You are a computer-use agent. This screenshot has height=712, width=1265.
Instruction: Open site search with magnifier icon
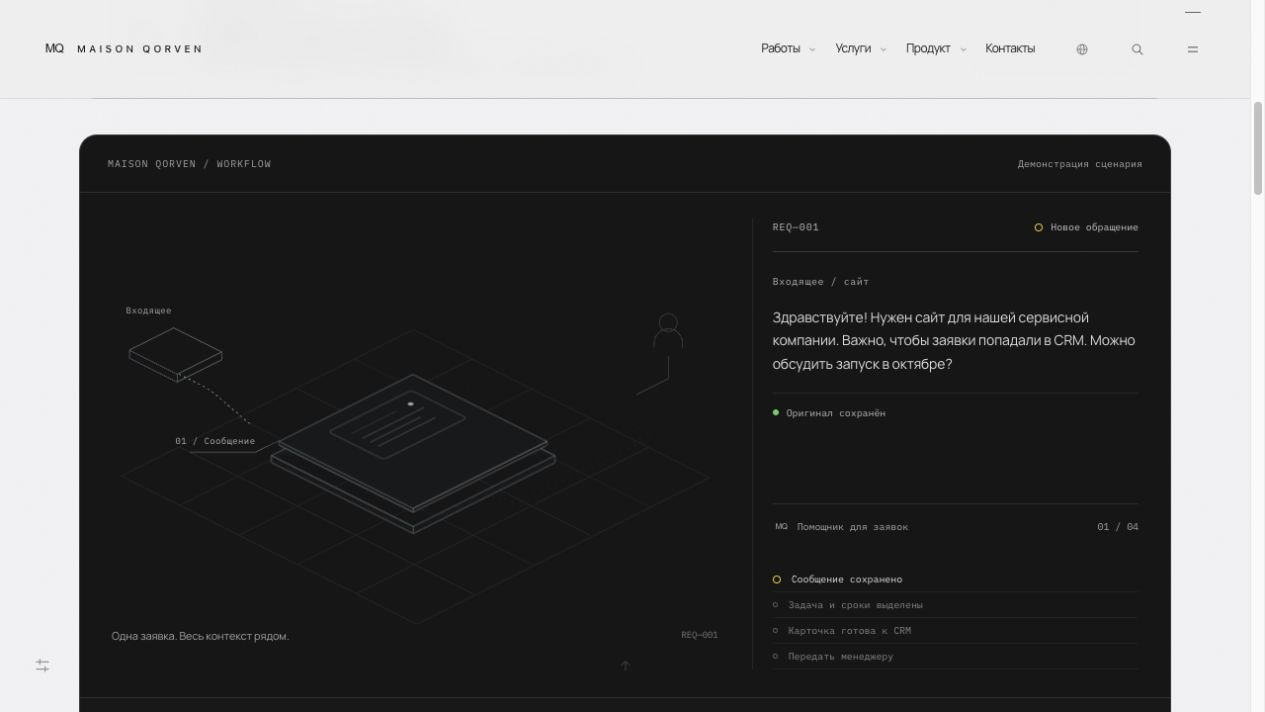coord(1137,49)
